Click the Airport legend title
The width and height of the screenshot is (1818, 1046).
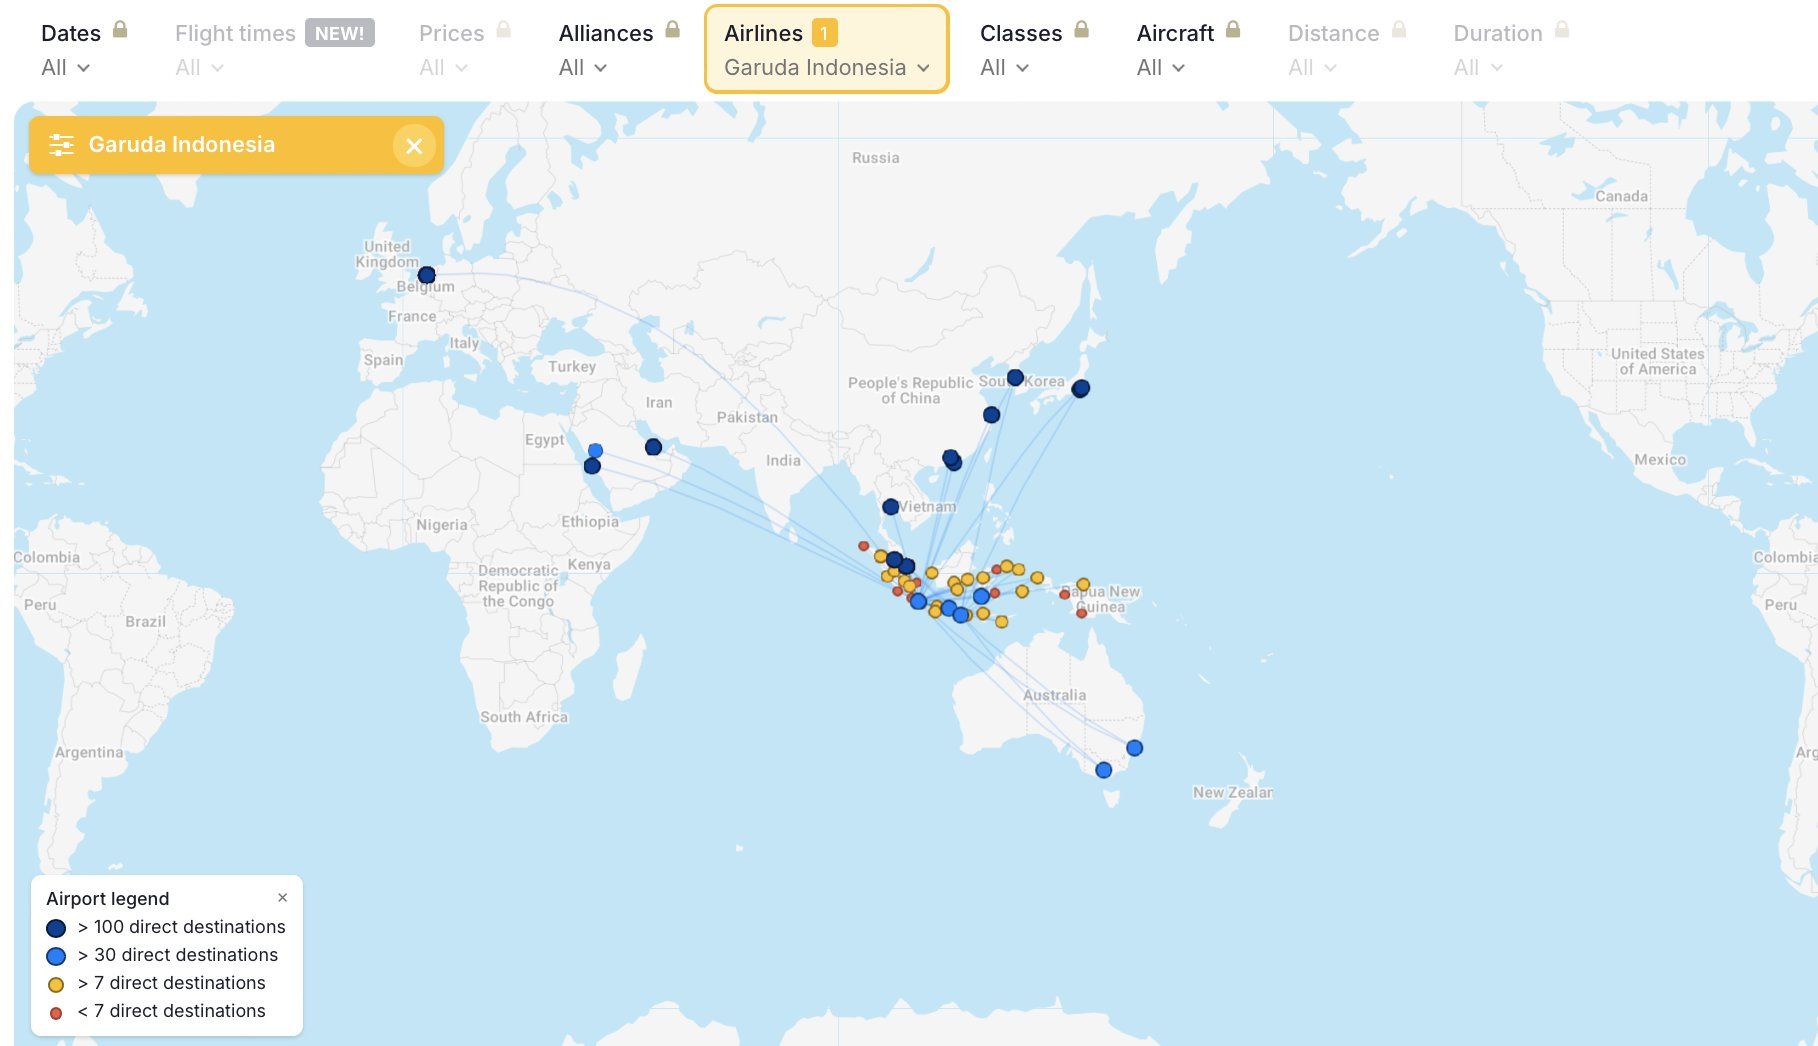point(108,898)
